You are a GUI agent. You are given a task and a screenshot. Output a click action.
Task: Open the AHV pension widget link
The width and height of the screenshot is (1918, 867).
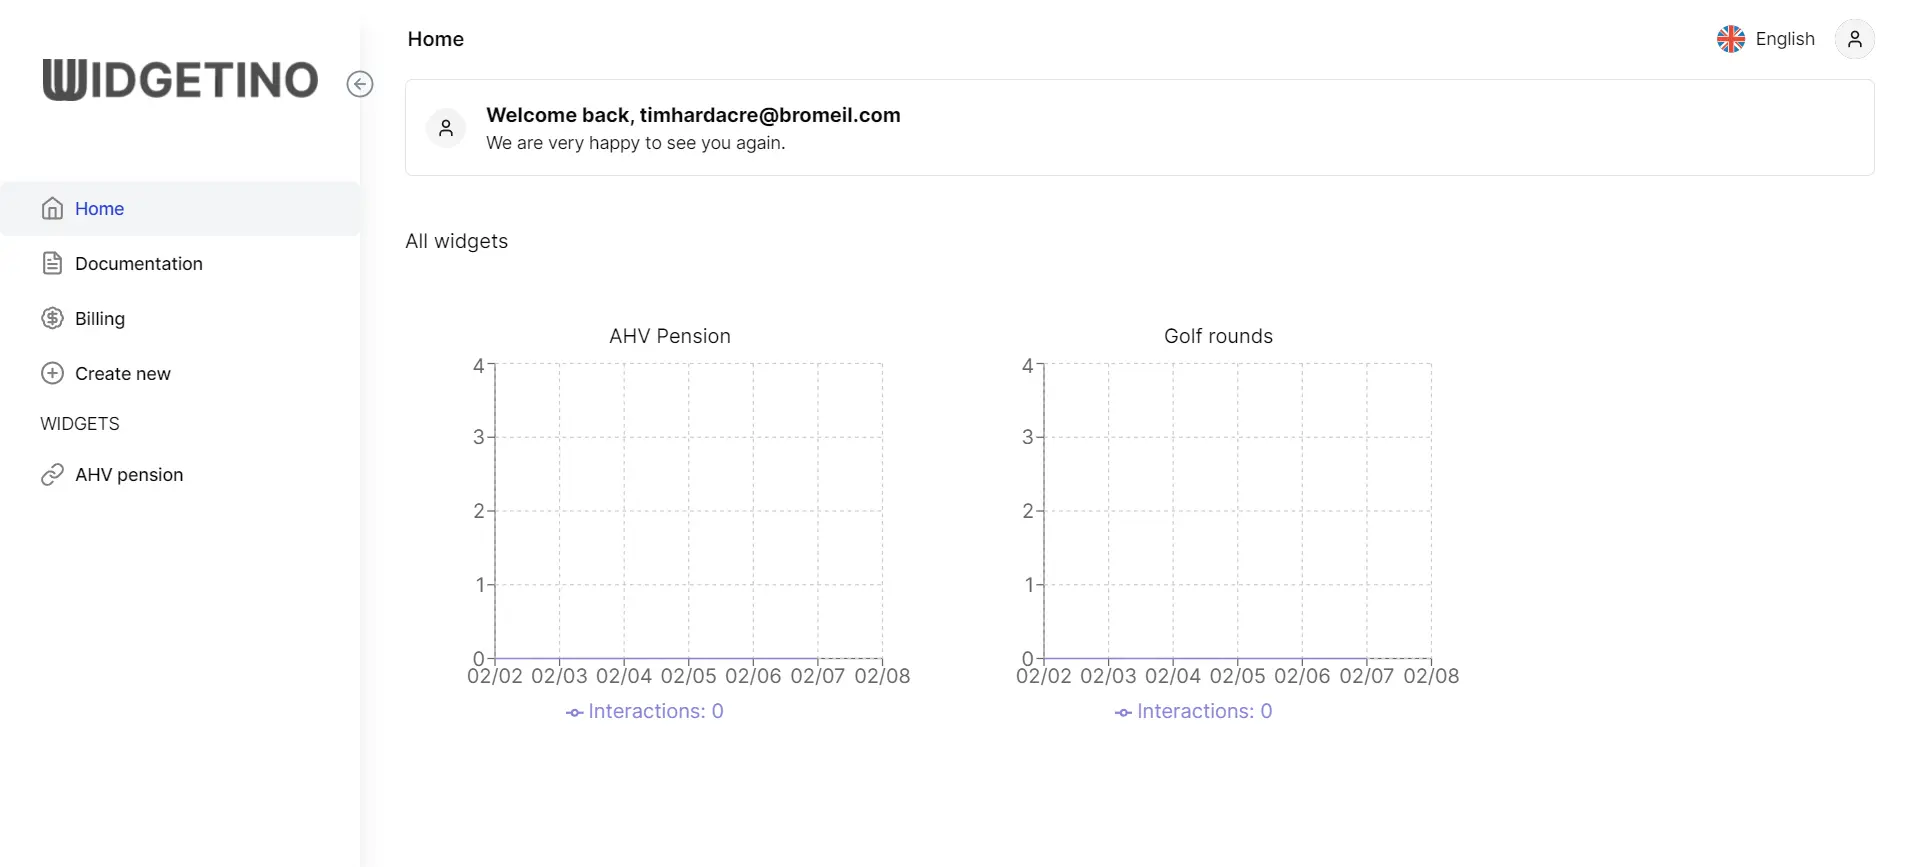pos(129,475)
